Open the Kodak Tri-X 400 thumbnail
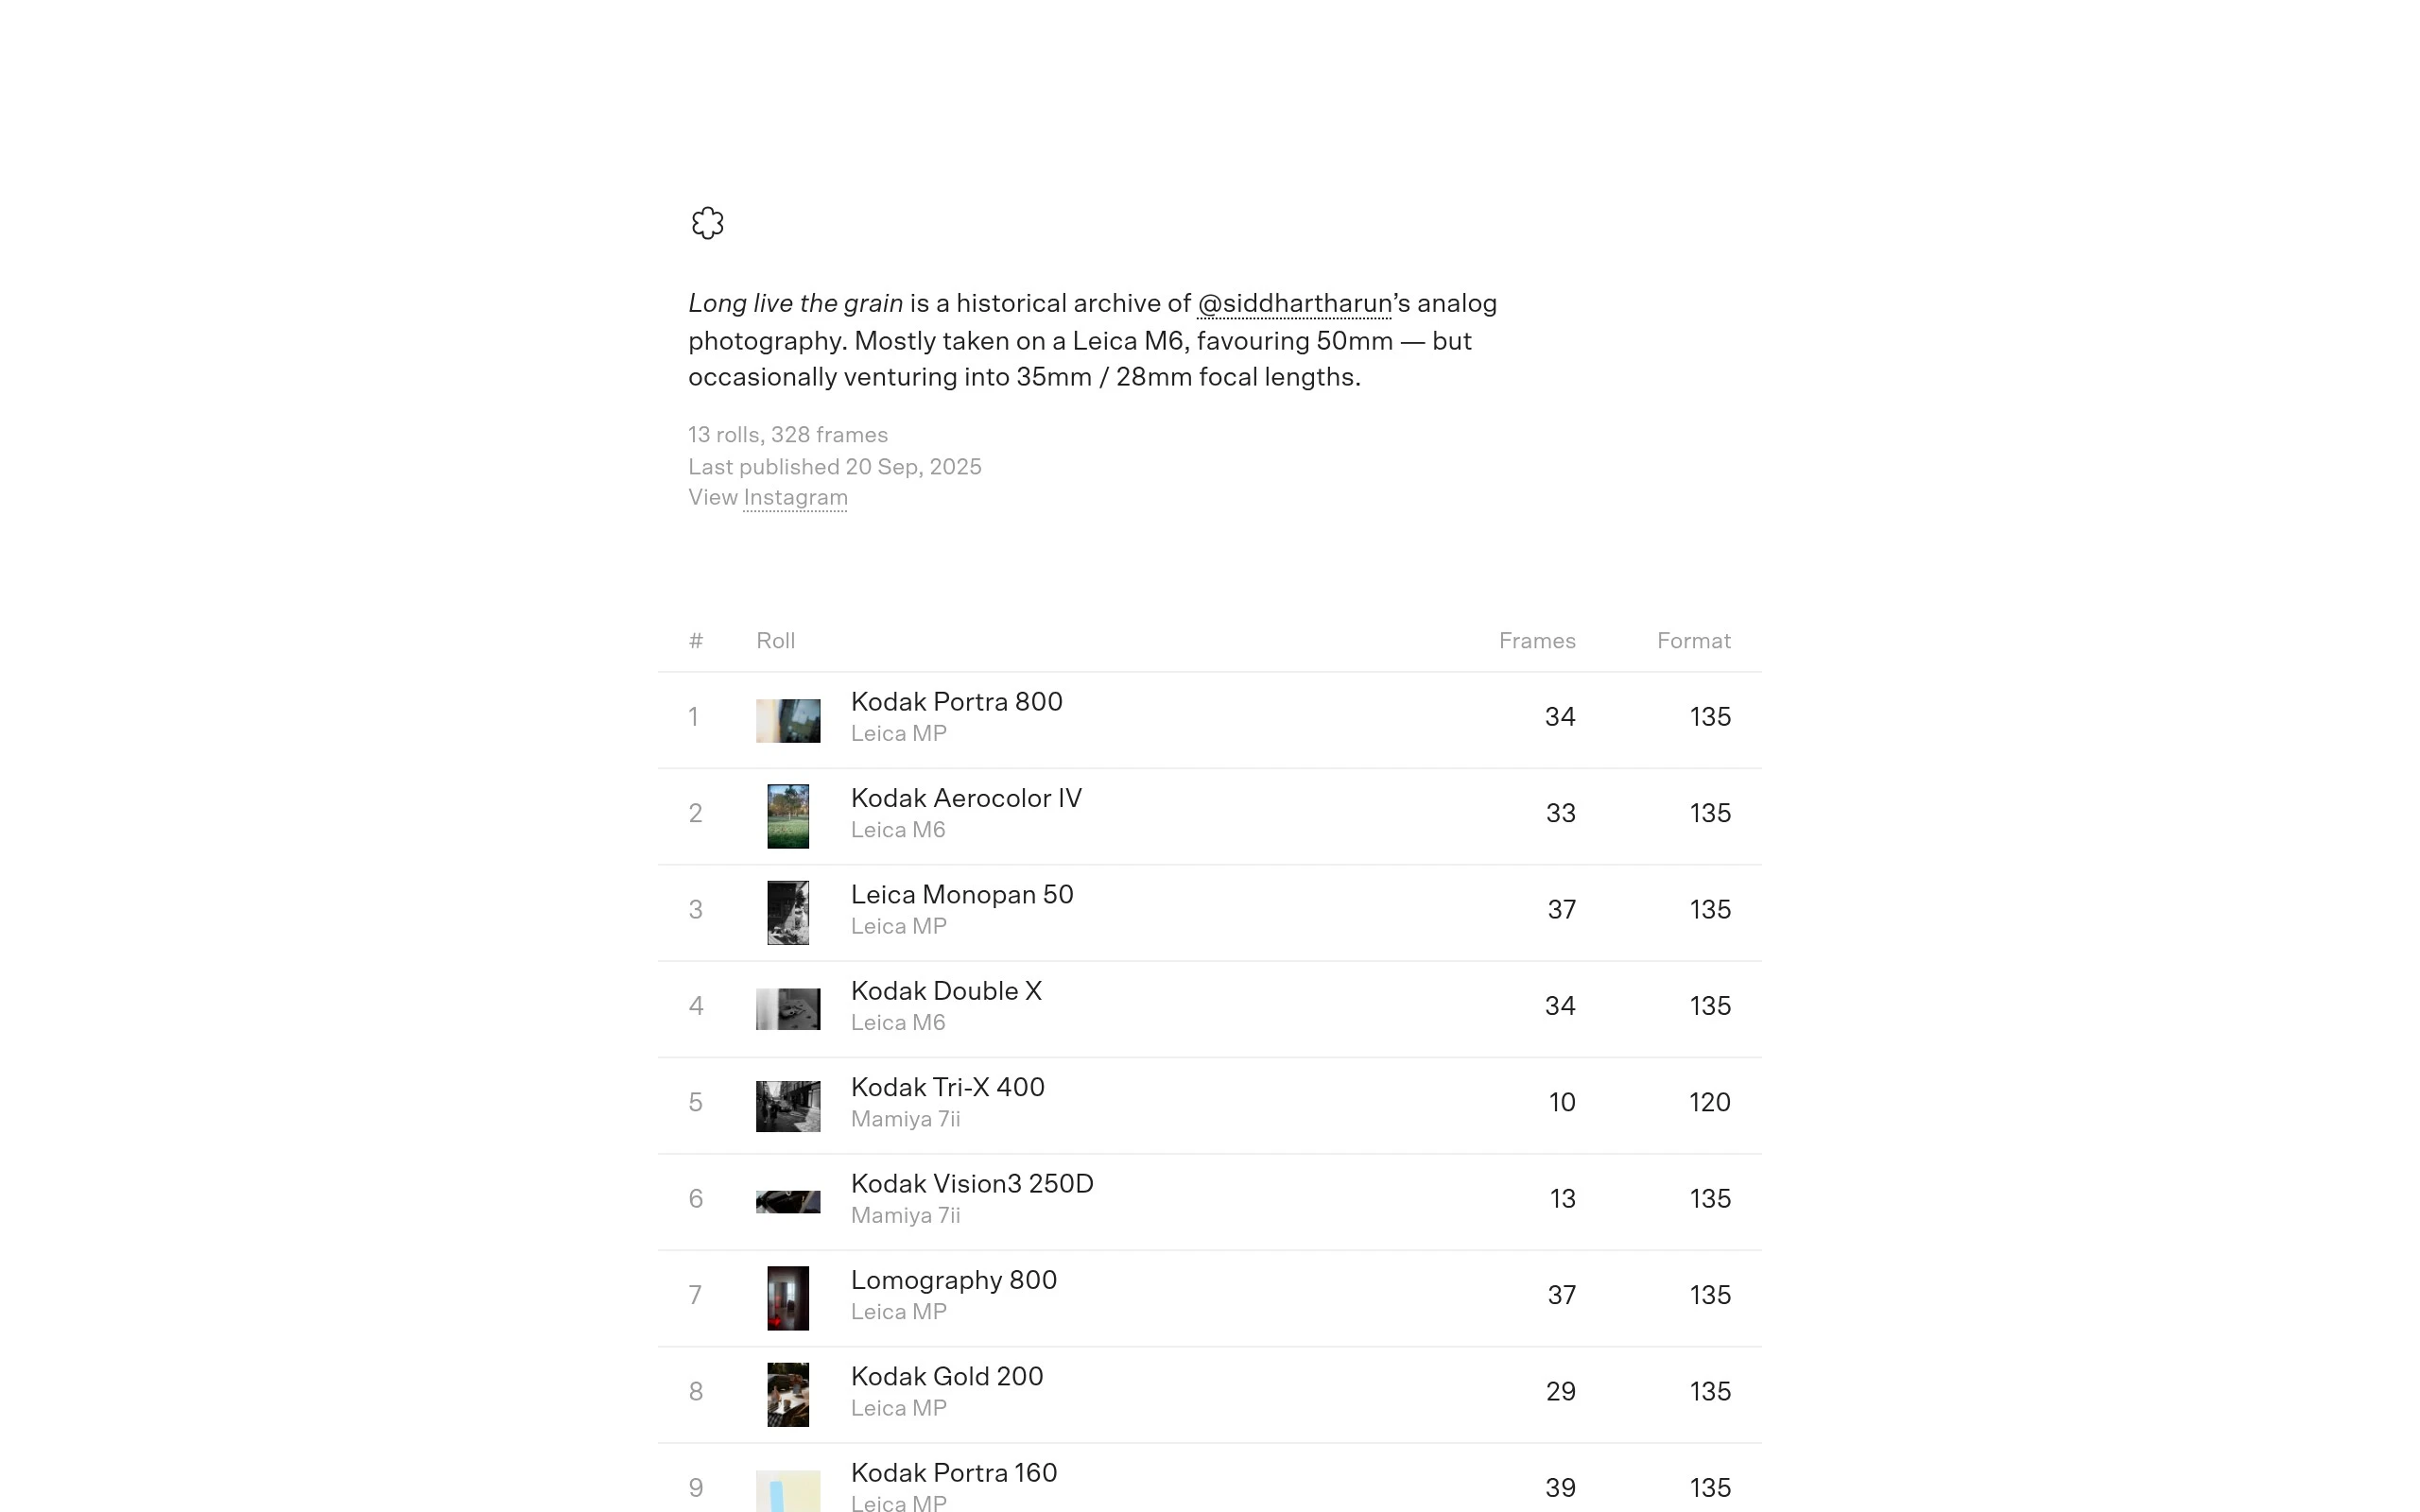 tap(788, 1105)
